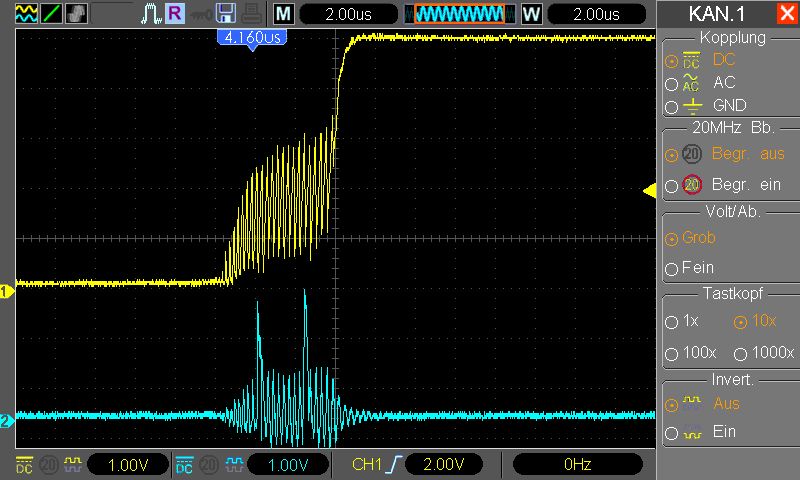Click the 4.160us trigger position marker
The image size is (800, 480).
[x=251, y=37]
